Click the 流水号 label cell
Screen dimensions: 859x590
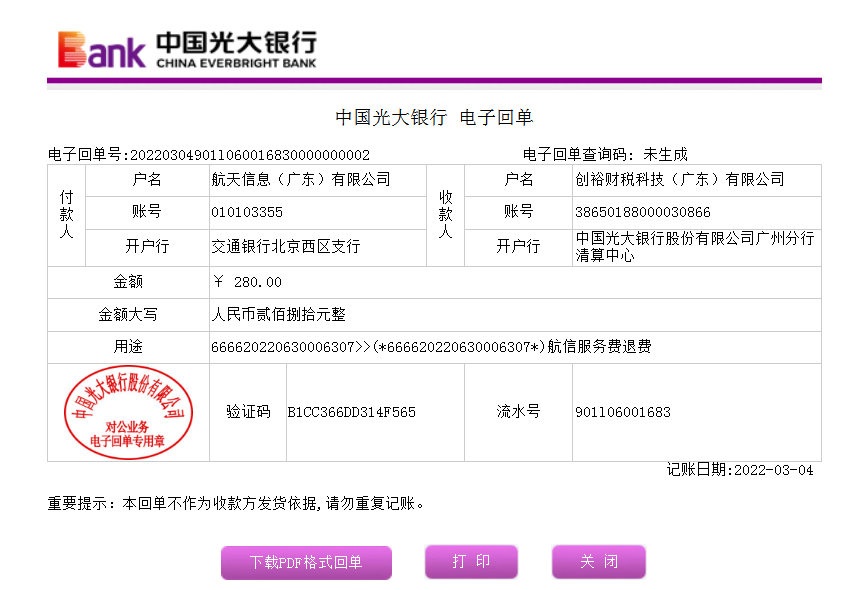[518, 411]
